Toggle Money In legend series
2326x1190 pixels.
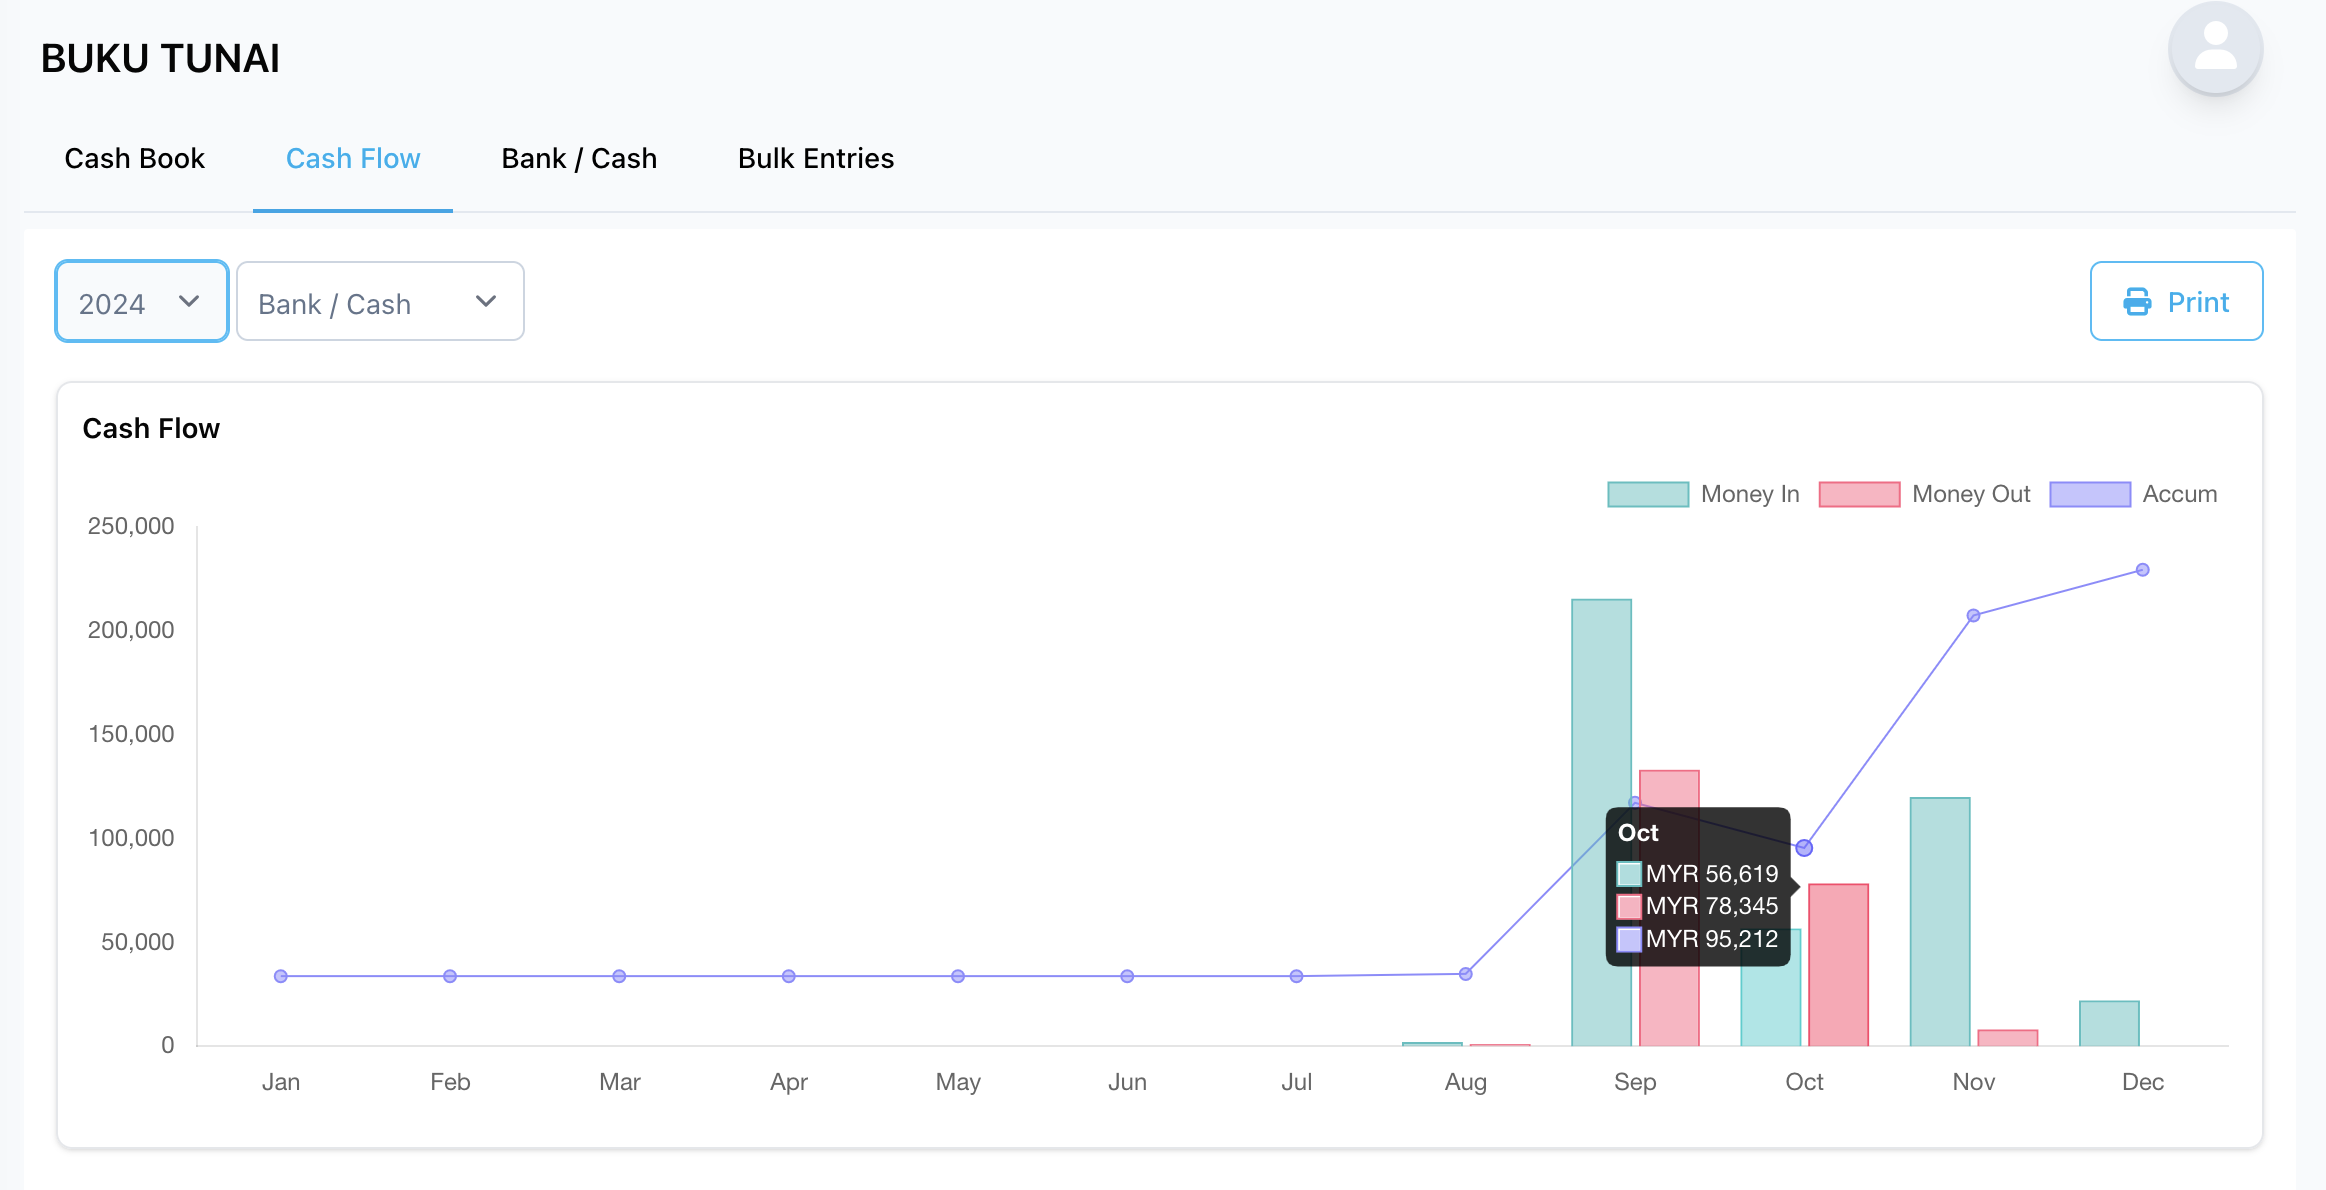pos(1703,494)
